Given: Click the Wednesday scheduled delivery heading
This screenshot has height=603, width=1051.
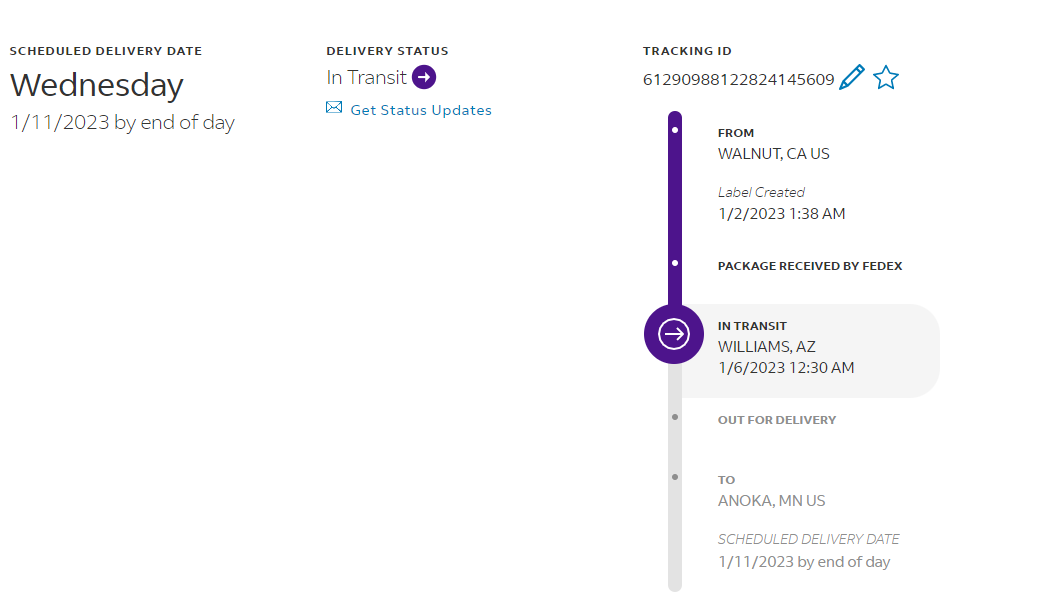Looking at the screenshot, I should [x=97, y=85].
